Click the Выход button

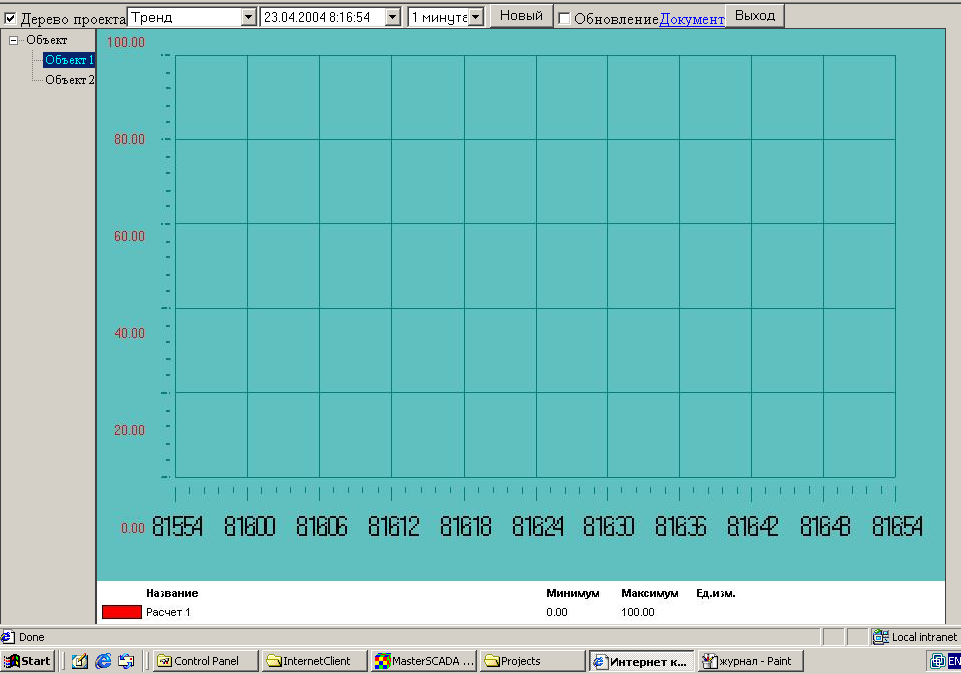click(755, 16)
